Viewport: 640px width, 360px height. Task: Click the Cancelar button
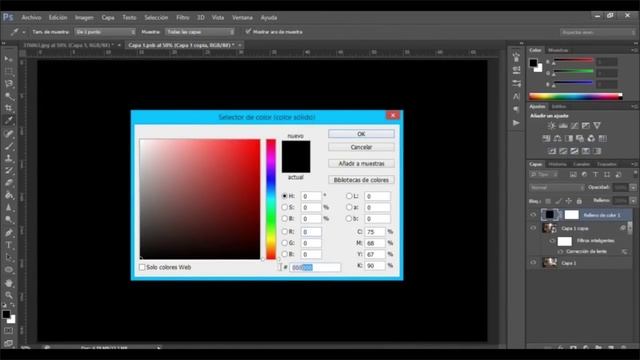point(361,147)
